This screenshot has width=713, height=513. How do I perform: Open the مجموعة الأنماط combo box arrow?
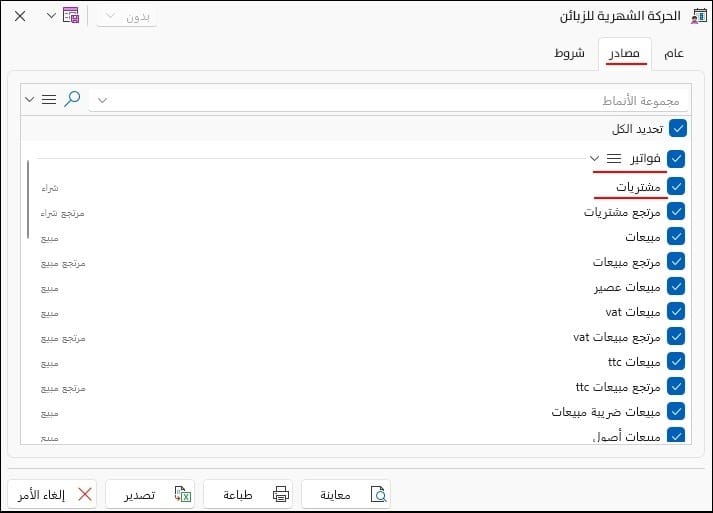tap(102, 100)
